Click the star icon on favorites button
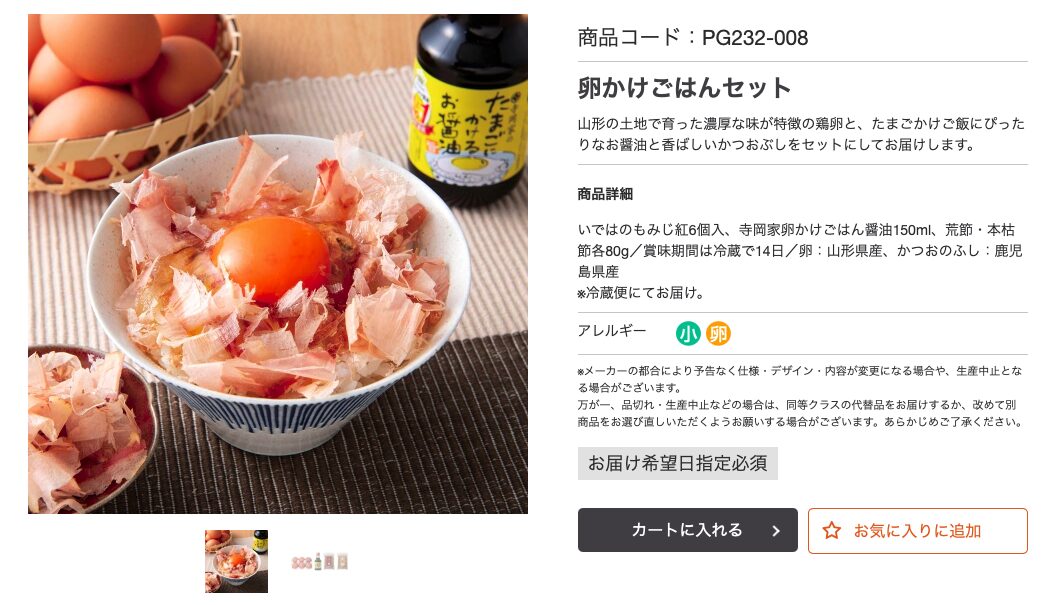 pyautogui.click(x=832, y=531)
